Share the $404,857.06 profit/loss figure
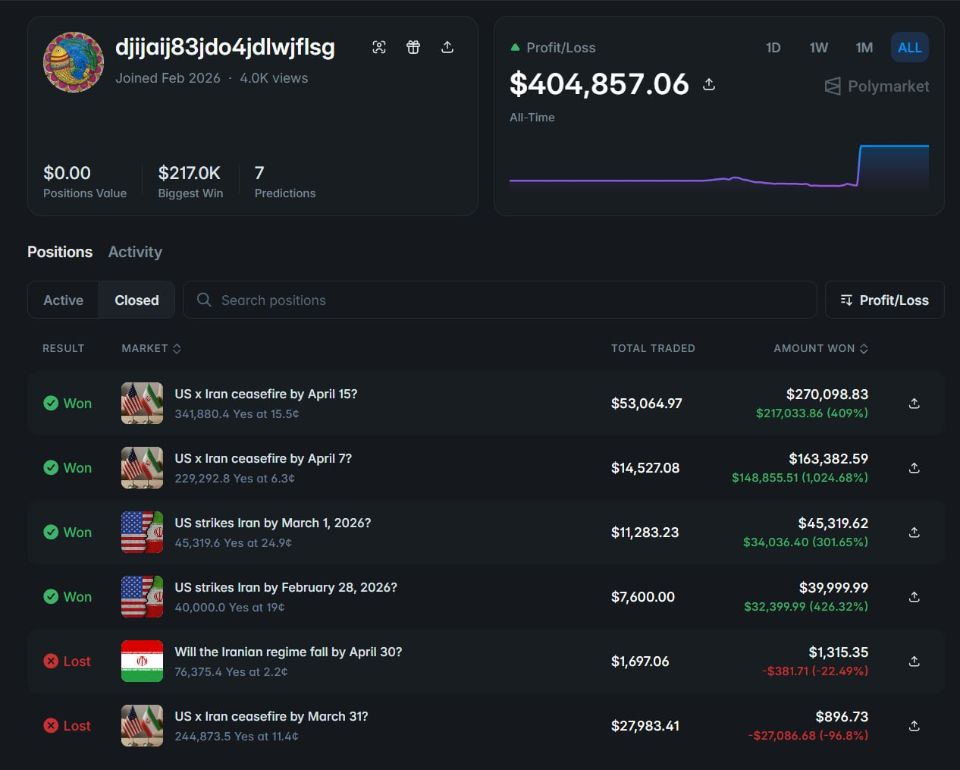 [709, 85]
